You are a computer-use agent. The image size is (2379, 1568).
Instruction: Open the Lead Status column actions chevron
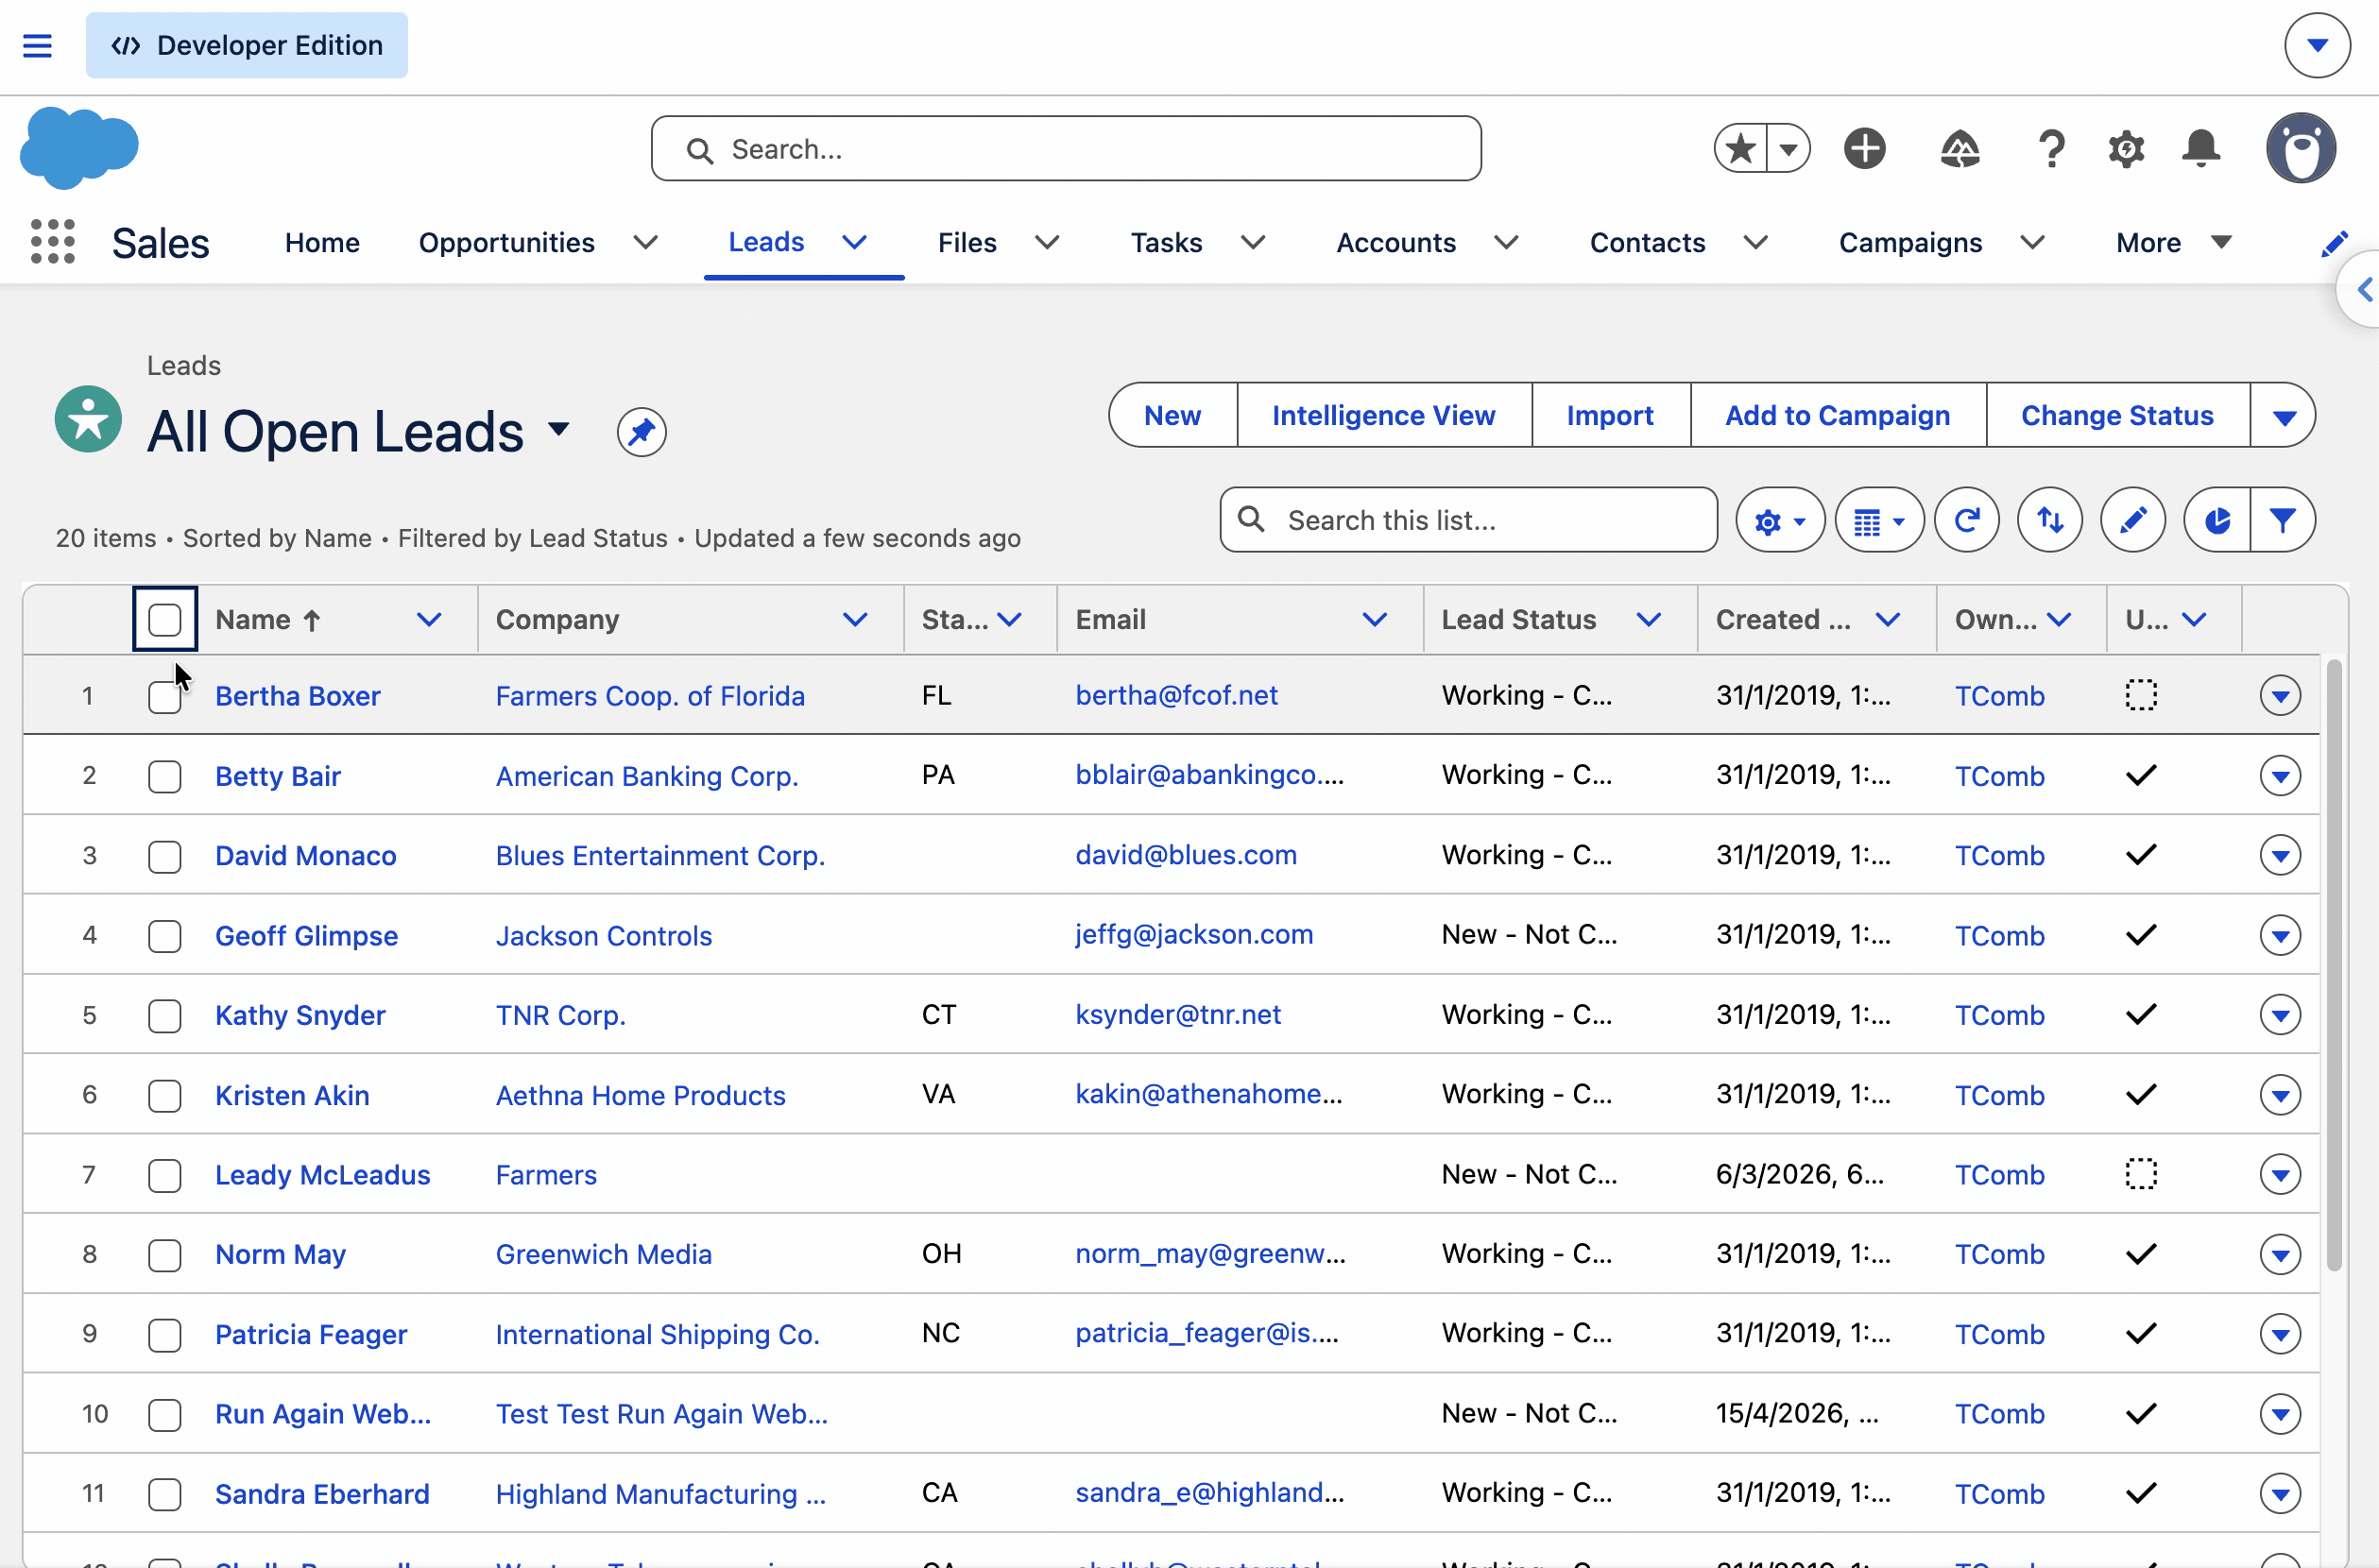pos(1649,620)
